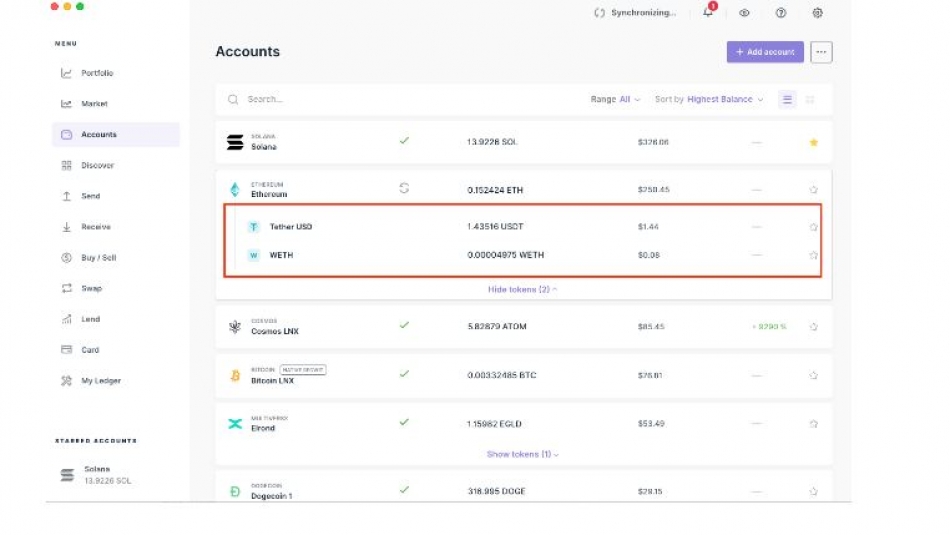The width and height of the screenshot is (950, 535).
Task: Open Card in the menu
Action: click(115, 350)
